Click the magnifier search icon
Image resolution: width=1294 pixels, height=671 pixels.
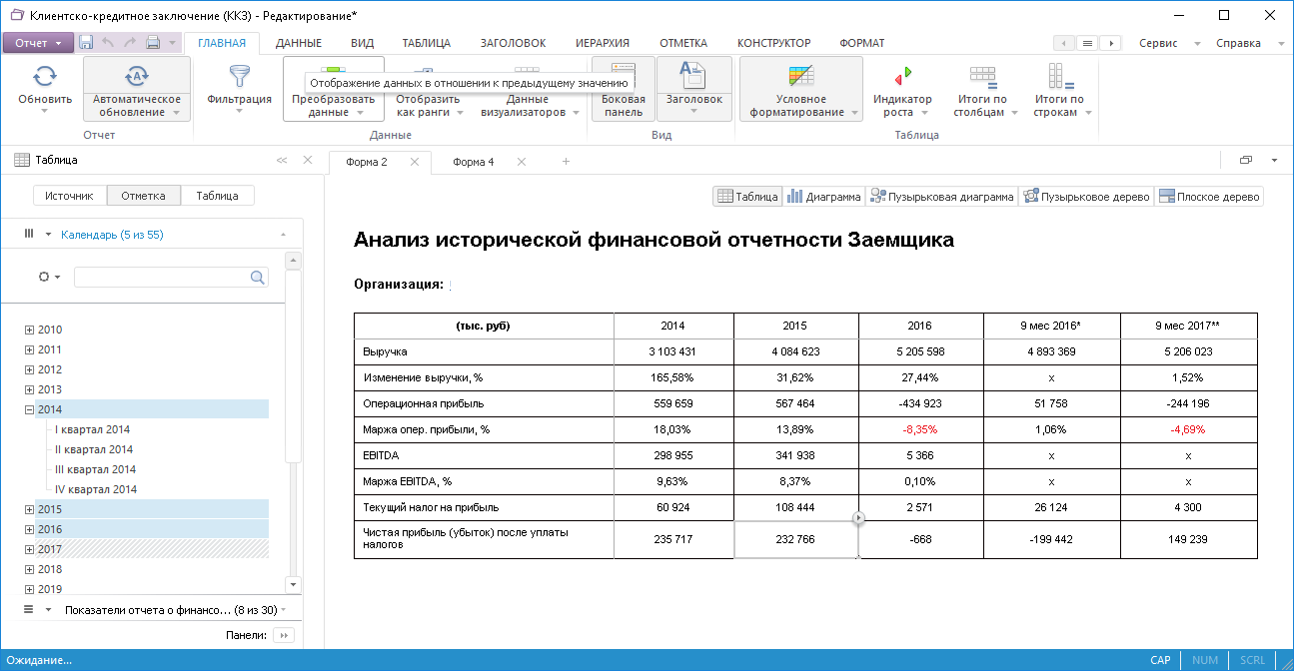258,277
